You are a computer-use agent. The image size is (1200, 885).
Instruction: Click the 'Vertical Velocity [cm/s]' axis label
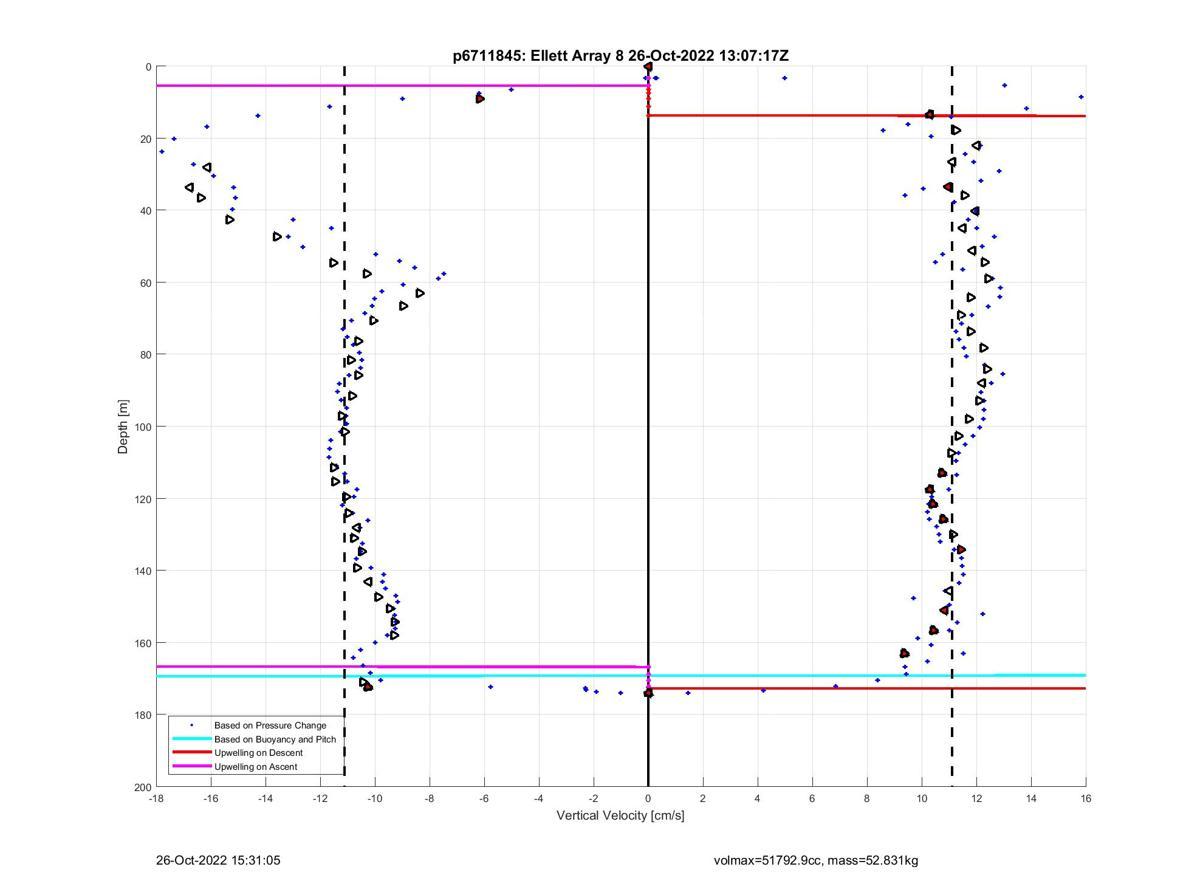pyautogui.click(x=620, y=815)
